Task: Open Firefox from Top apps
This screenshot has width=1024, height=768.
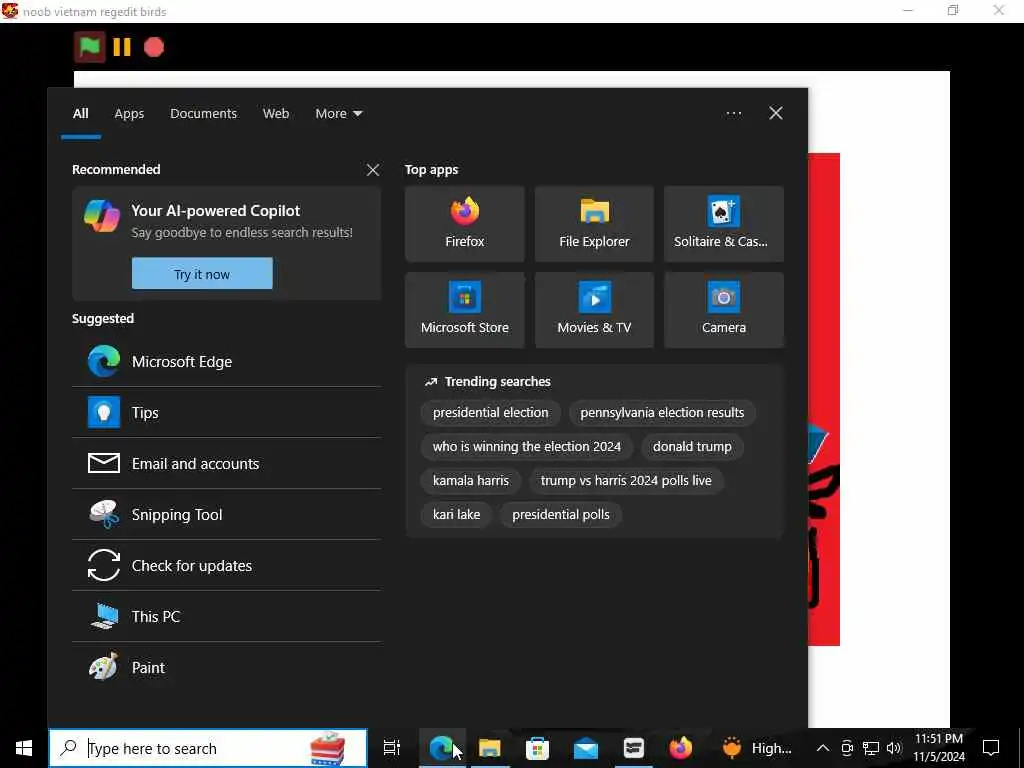Action: coord(464,224)
